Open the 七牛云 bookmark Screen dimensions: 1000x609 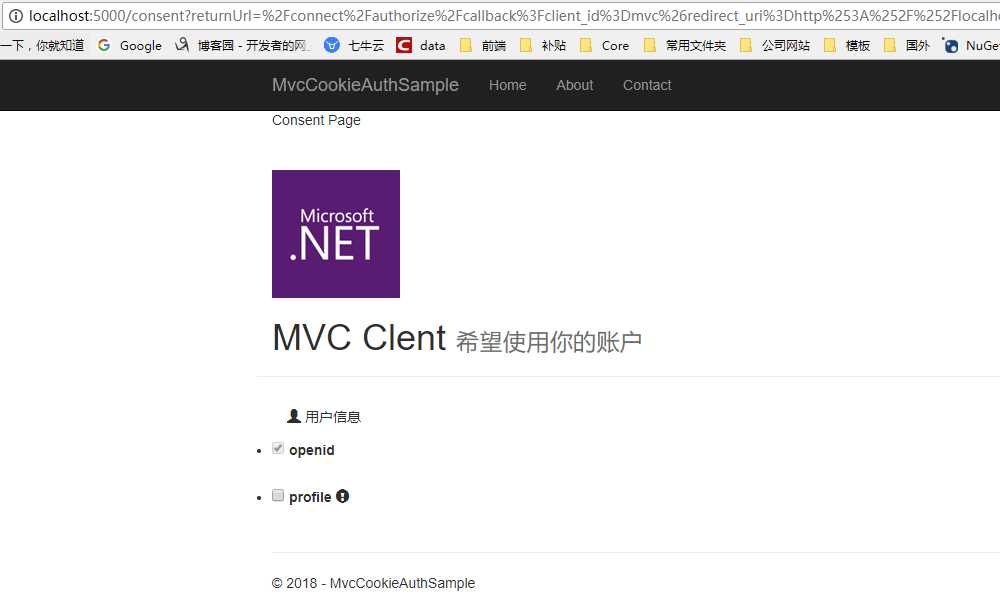point(354,45)
